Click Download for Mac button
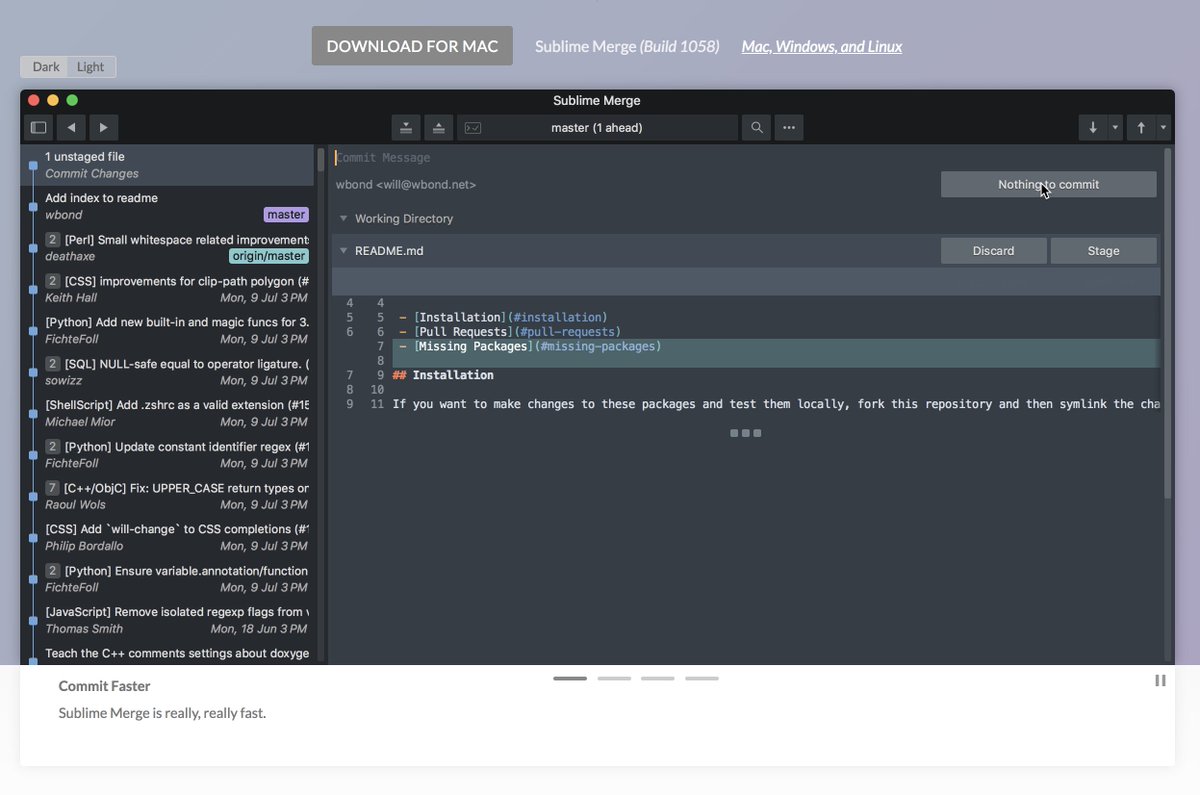This screenshot has height=795, width=1200. (x=412, y=46)
